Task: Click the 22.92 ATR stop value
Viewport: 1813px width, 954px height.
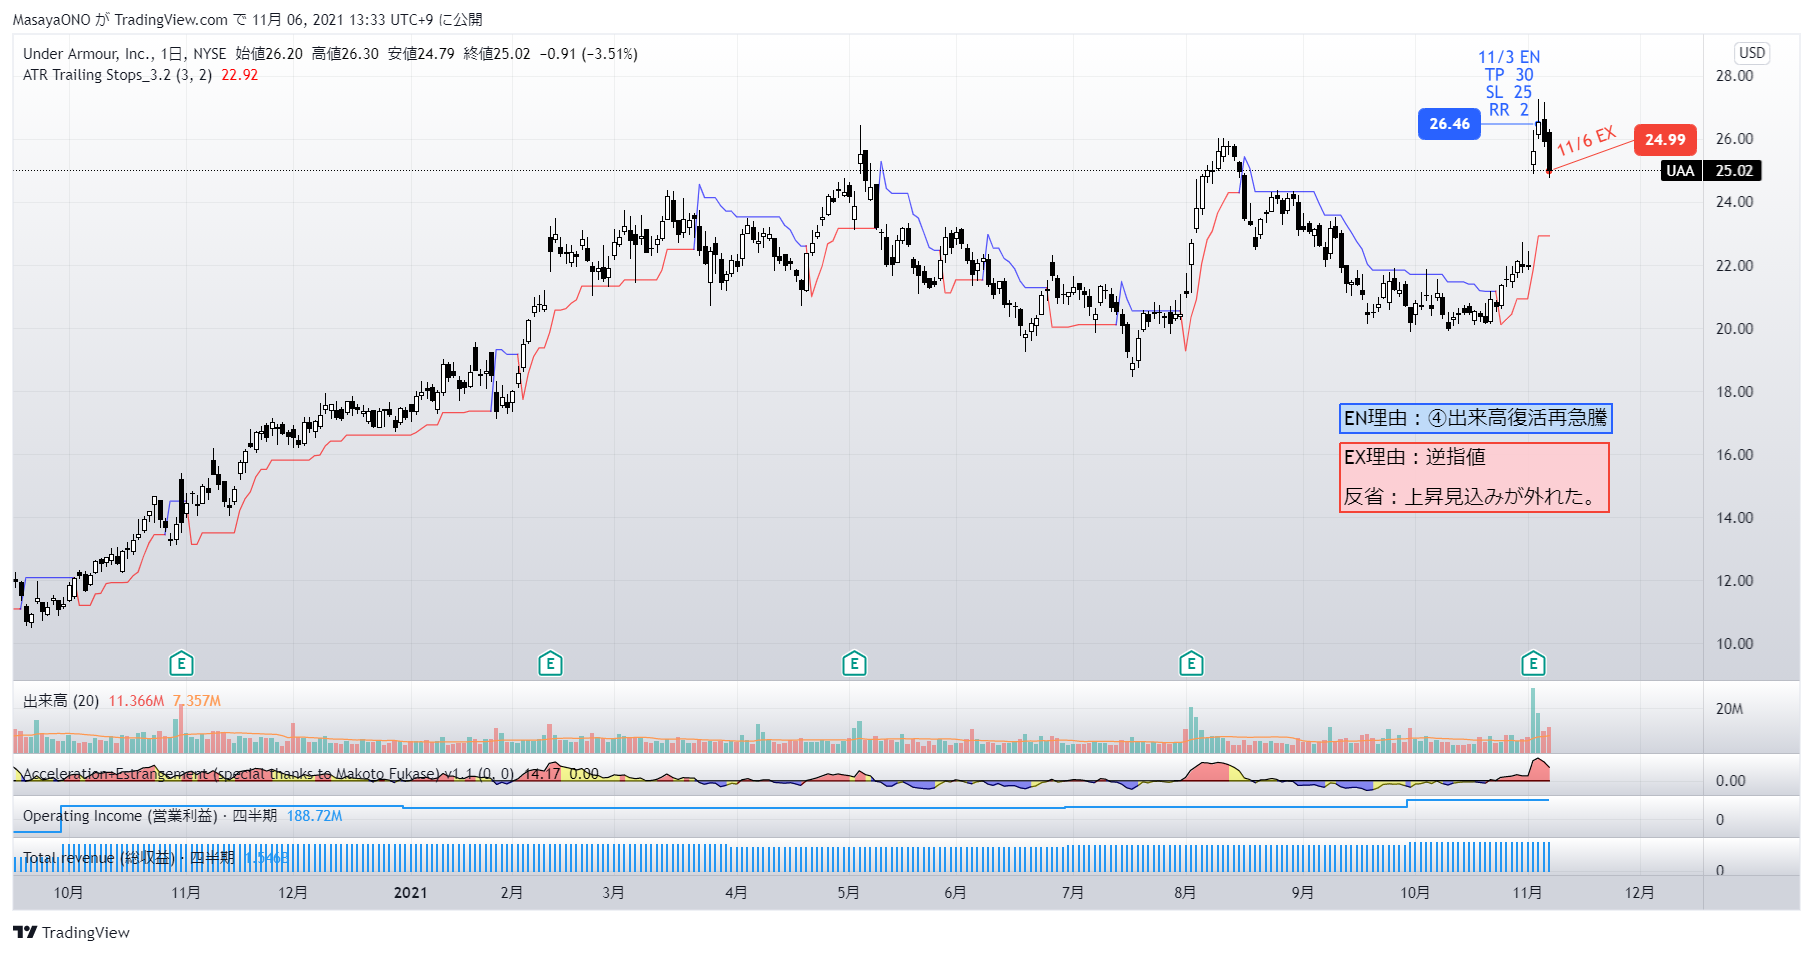Action: 239,75
